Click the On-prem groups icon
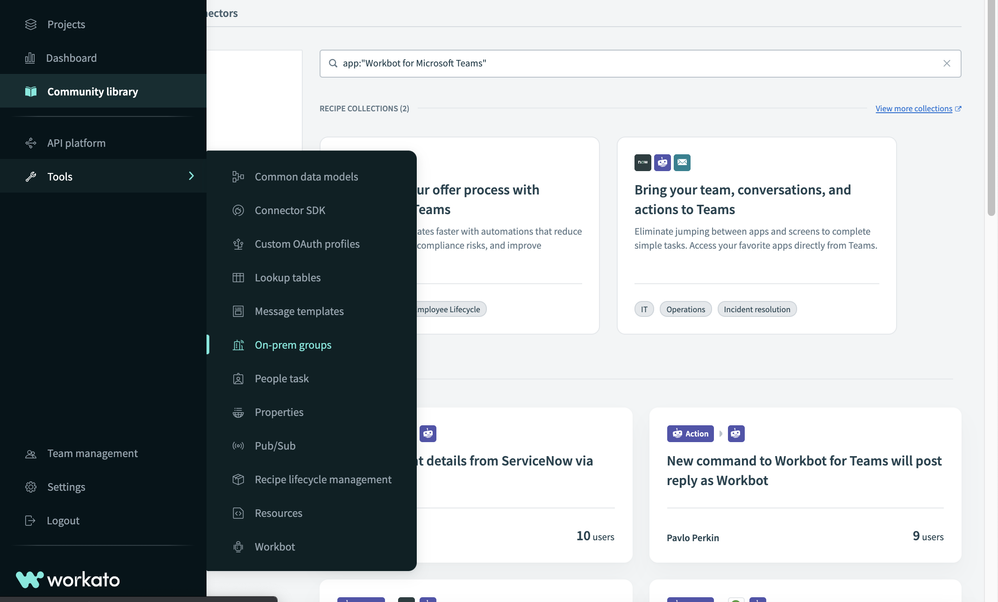The width and height of the screenshot is (998, 602). (238, 345)
